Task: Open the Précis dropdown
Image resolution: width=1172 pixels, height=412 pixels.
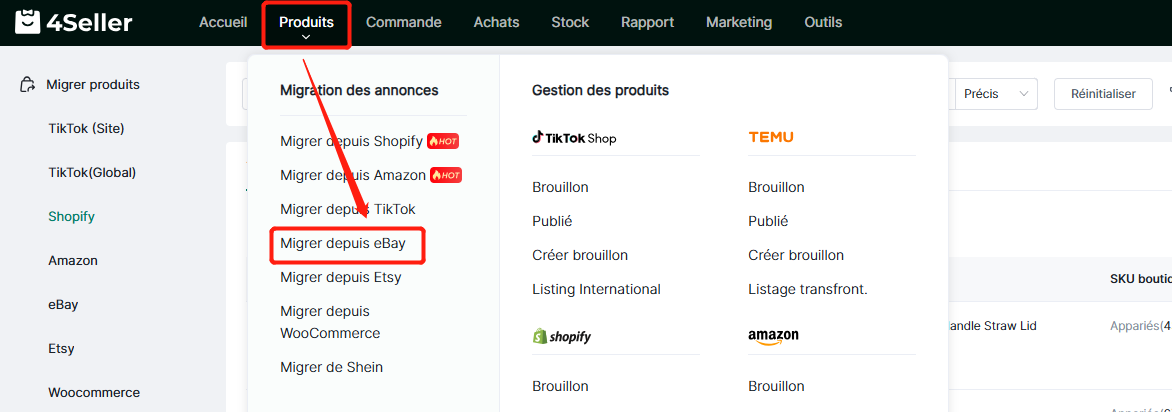Action: pos(996,94)
